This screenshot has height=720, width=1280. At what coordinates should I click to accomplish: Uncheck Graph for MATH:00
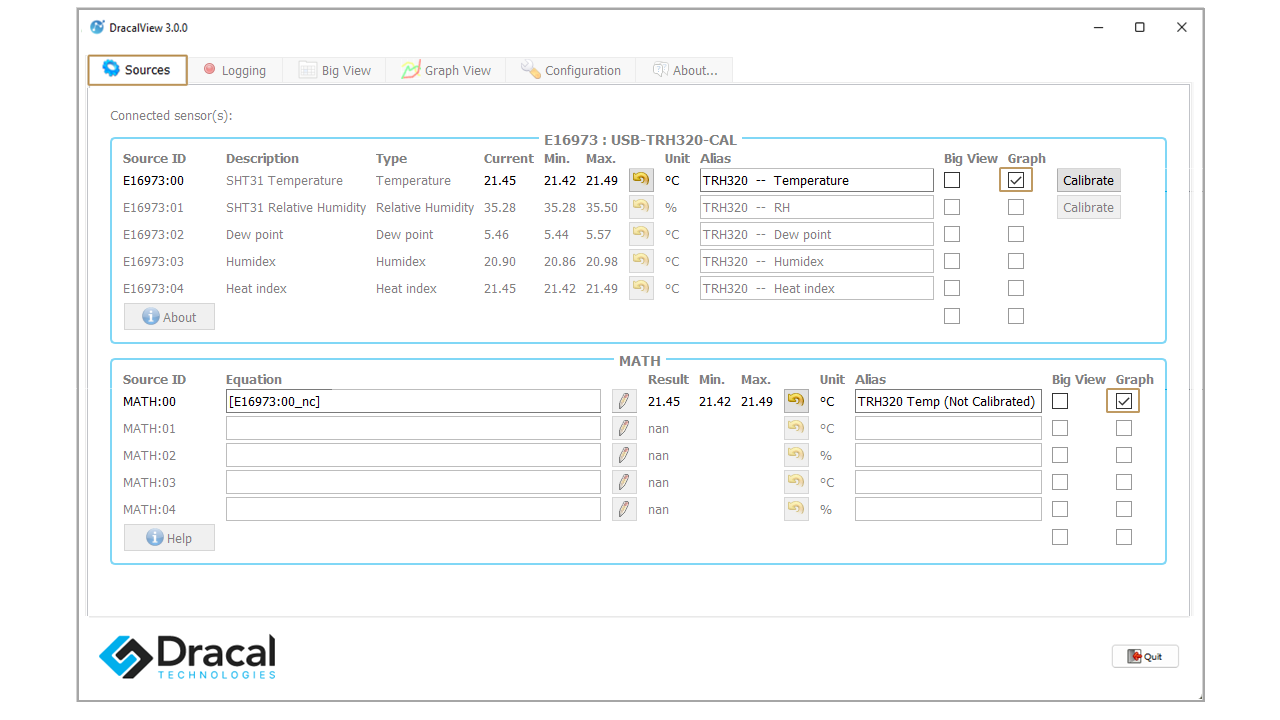[x=1124, y=401]
